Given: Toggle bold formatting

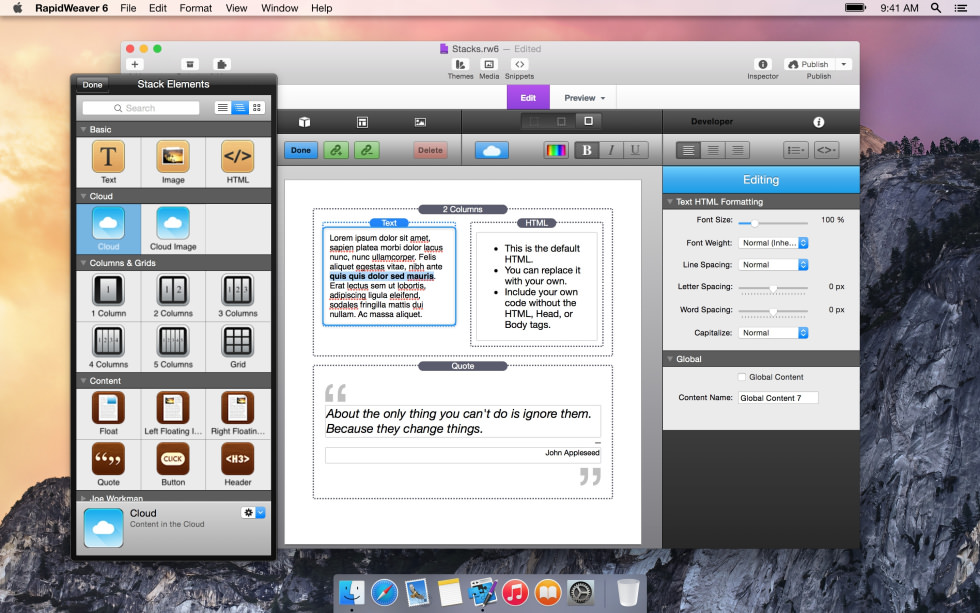Looking at the screenshot, I should [x=586, y=150].
